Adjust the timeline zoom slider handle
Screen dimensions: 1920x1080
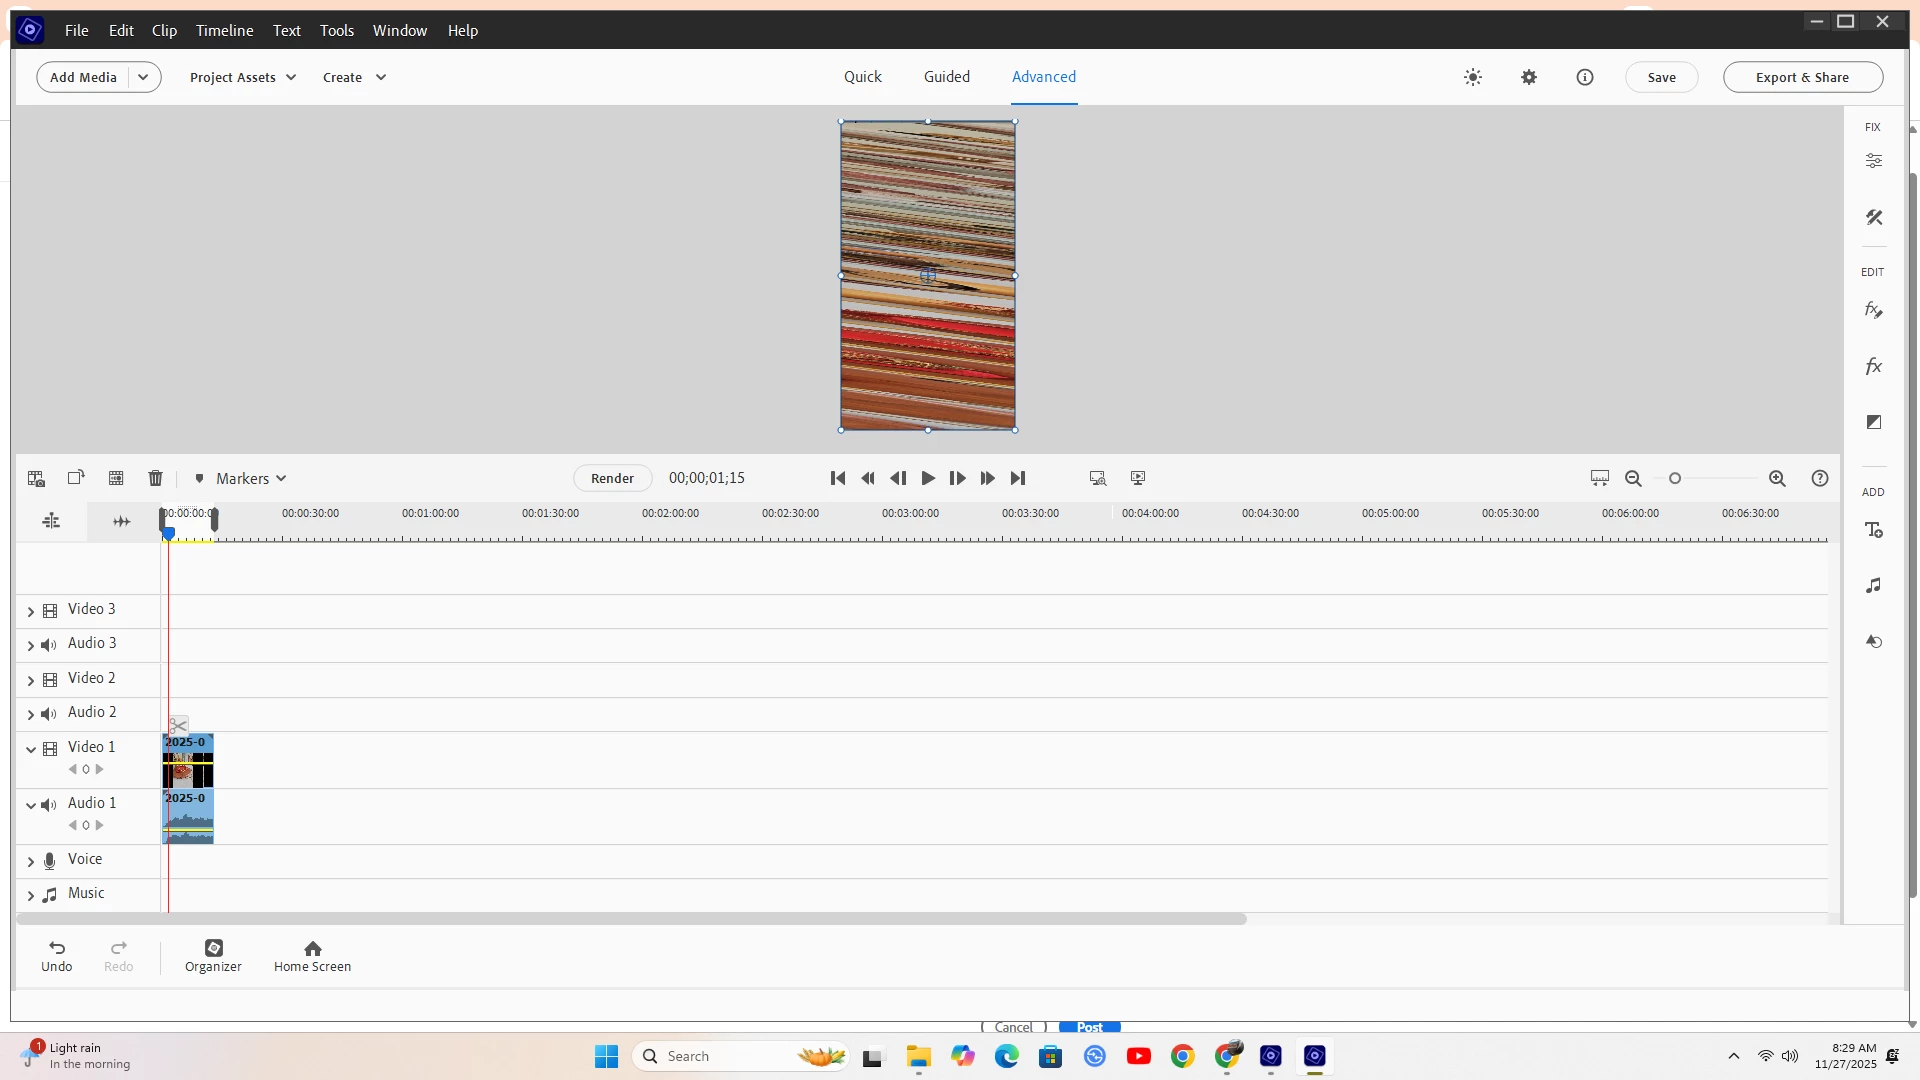point(1675,478)
